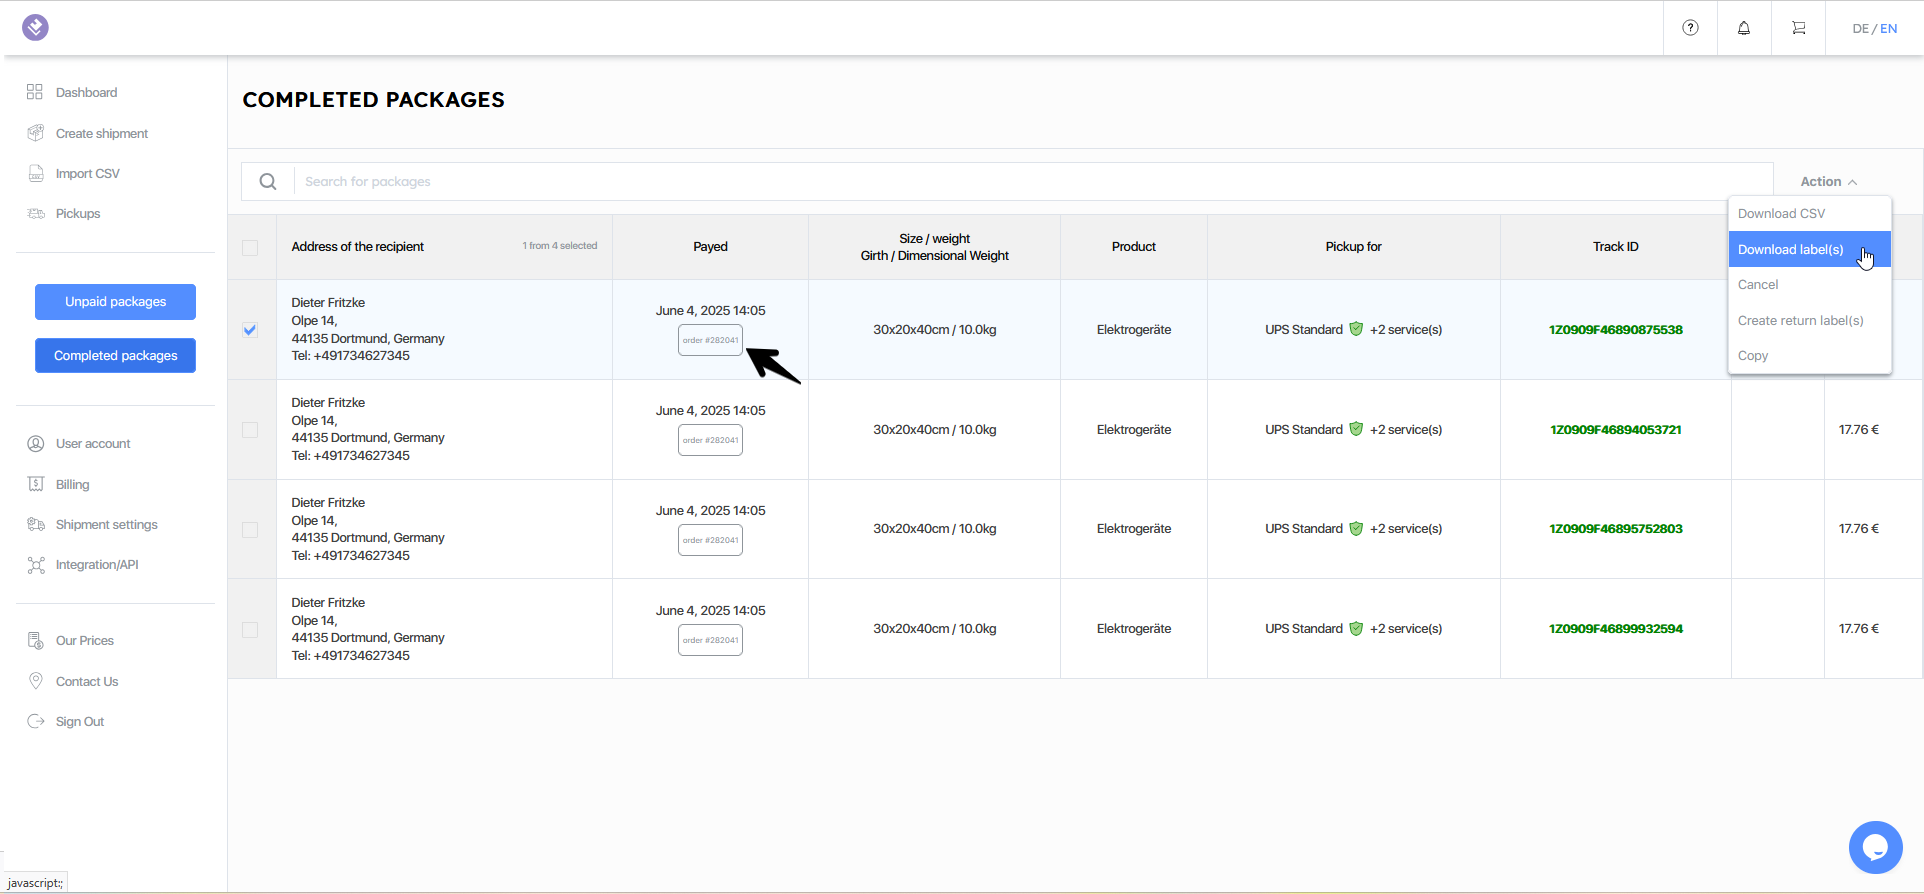Viewport: 1924px width, 894px height.
Task: Click the Billing icon
Action: [x=35, y=484]
